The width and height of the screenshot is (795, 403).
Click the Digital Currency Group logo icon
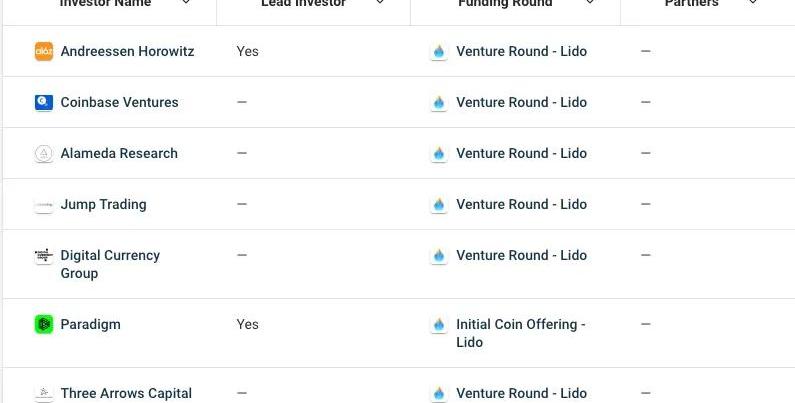tap(43, 255)
